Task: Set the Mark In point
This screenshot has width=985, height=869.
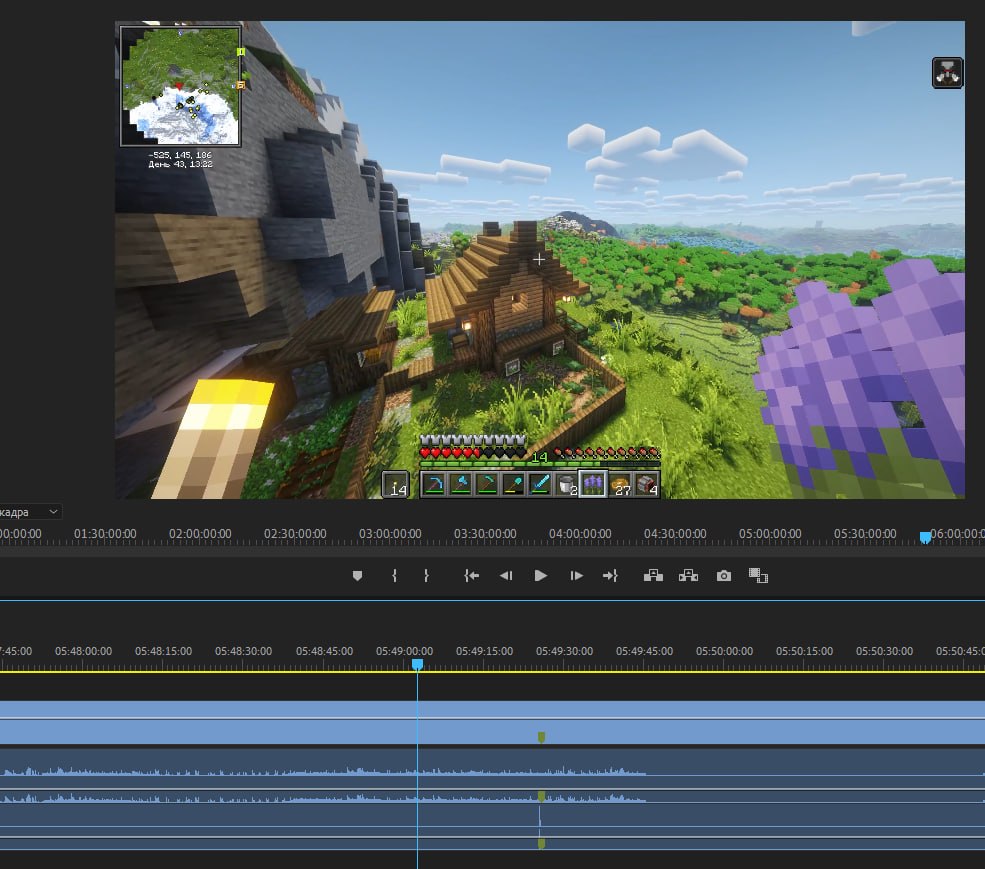Action: click(x=394, y=576)
